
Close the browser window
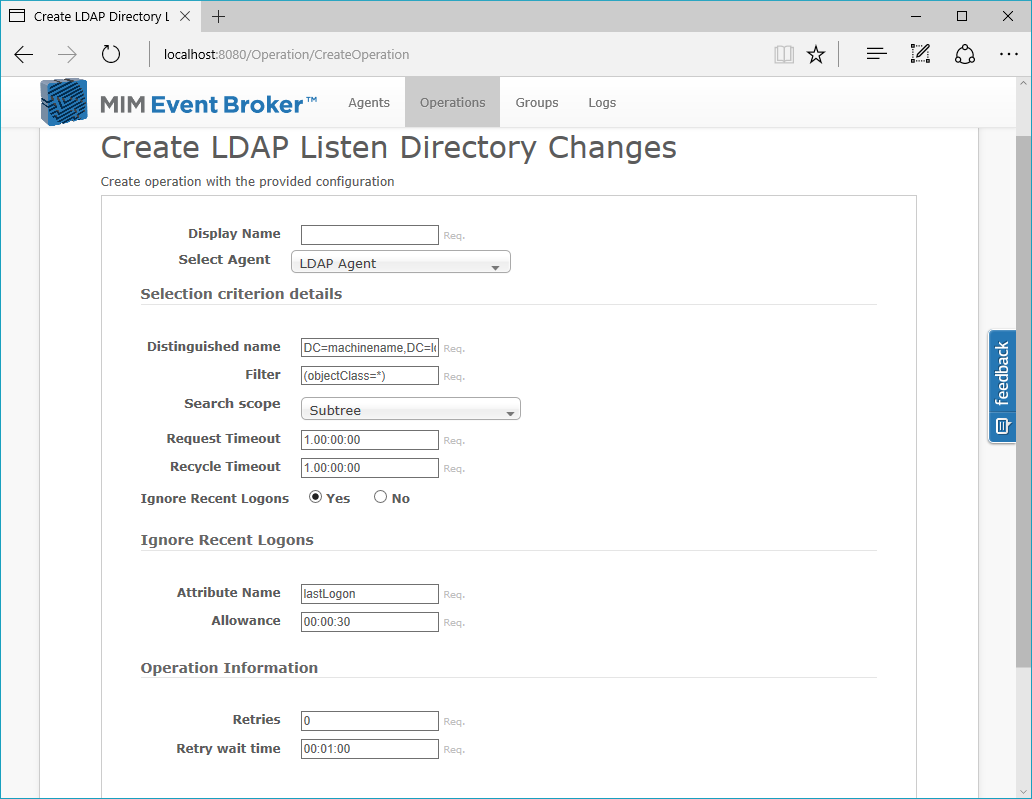click(x=1008, y=16)
